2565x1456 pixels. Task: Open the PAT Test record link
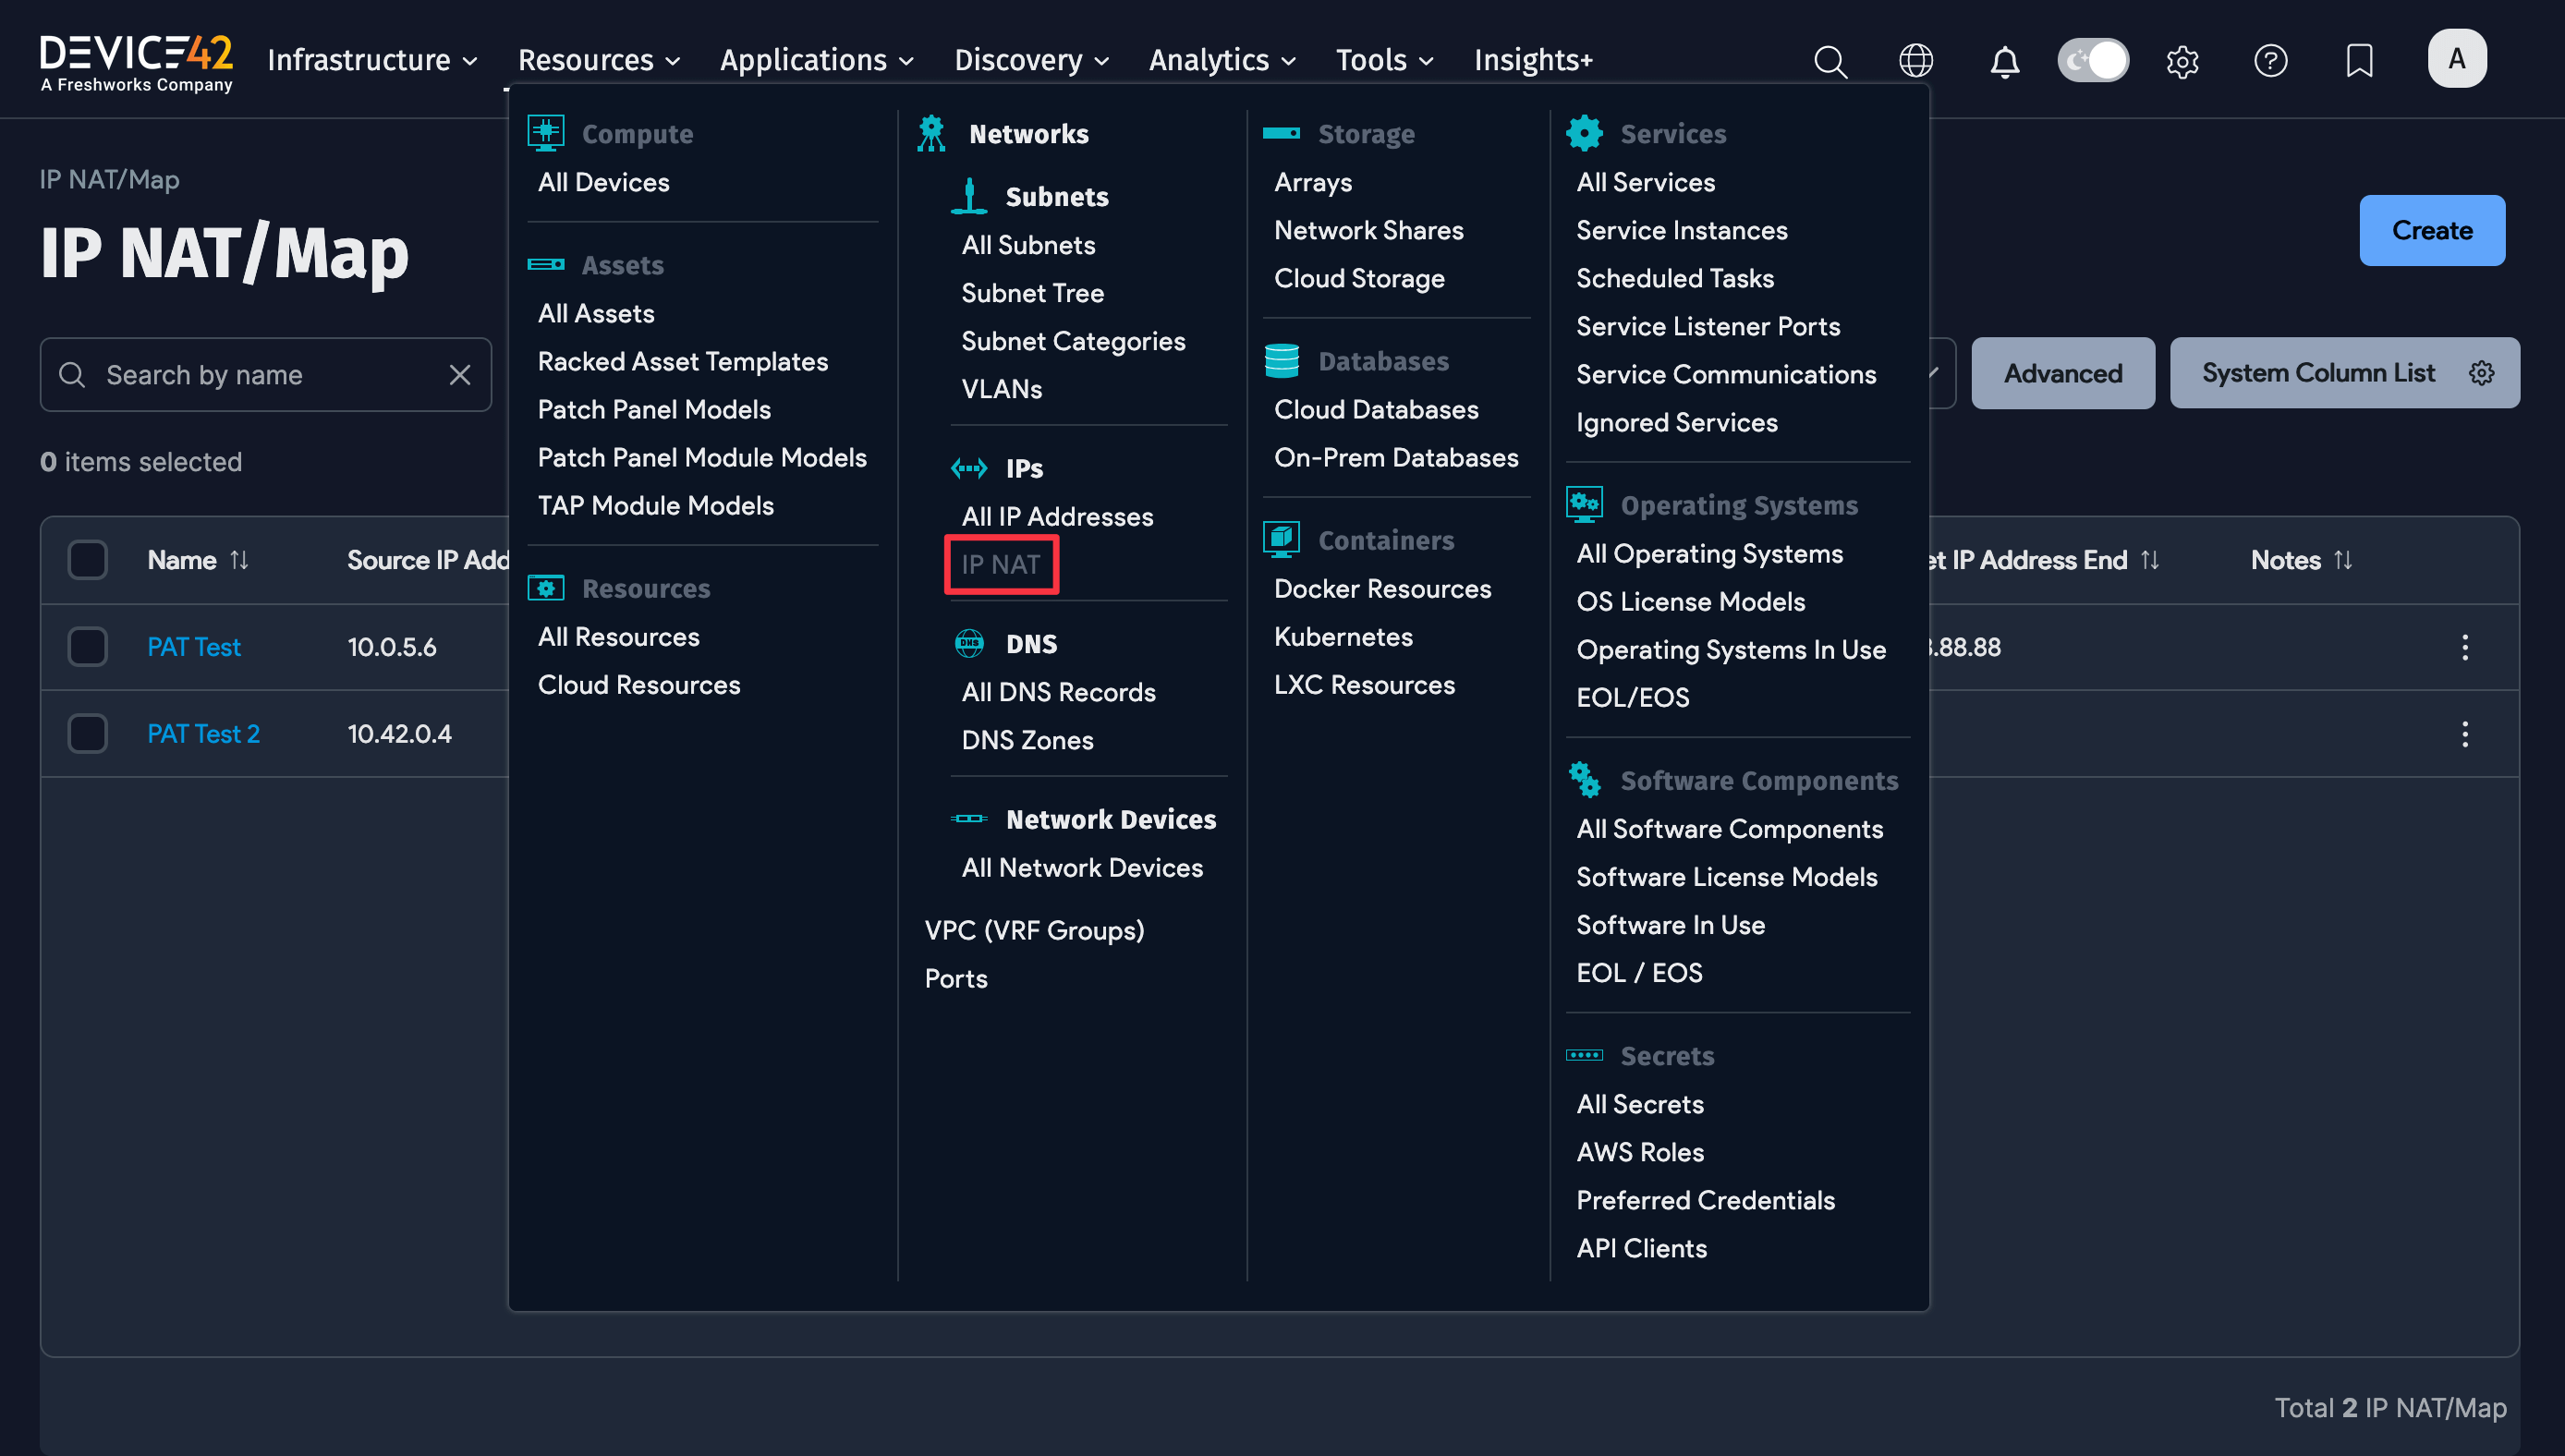click(194, 646)
